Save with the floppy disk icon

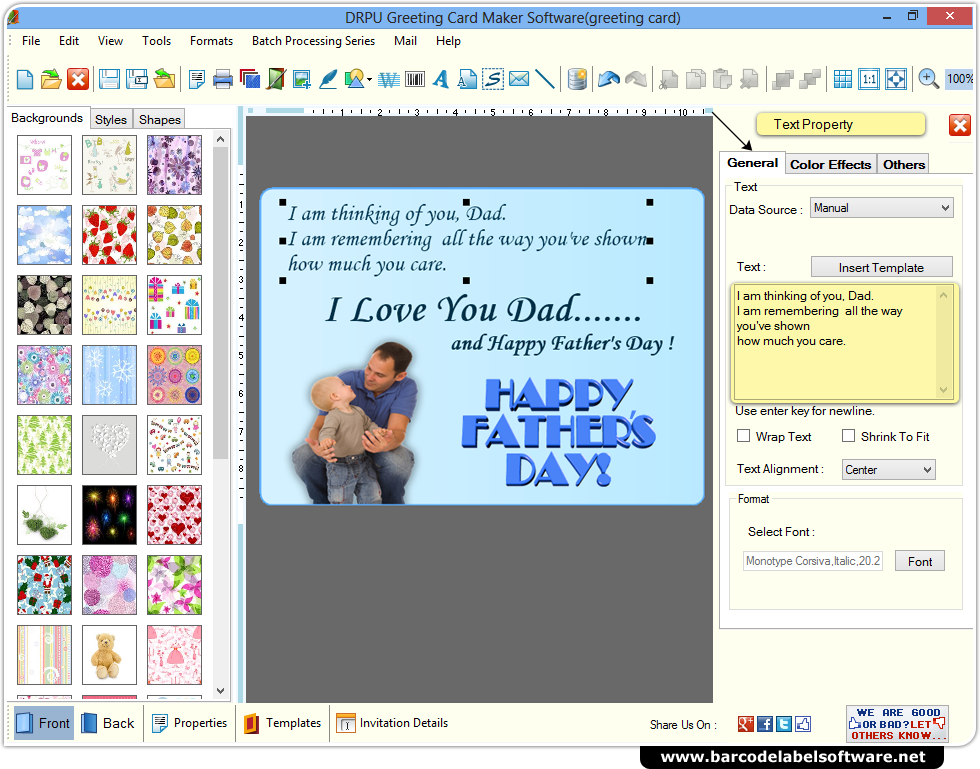coord(109,79)
